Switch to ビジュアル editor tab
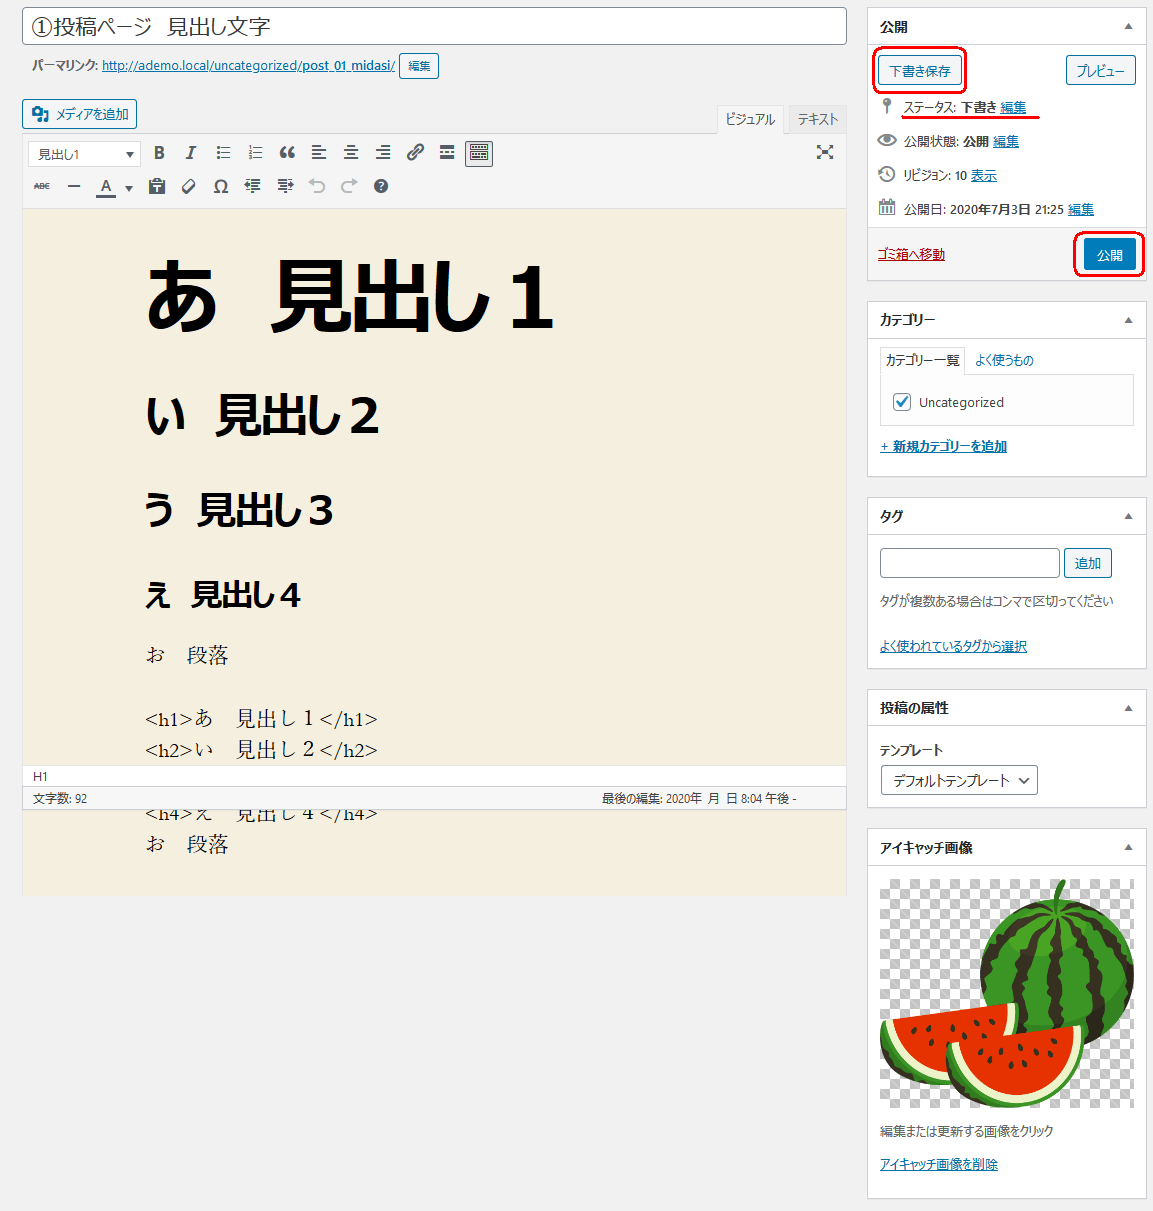The image size is (1153, 1211). [750, 119]
